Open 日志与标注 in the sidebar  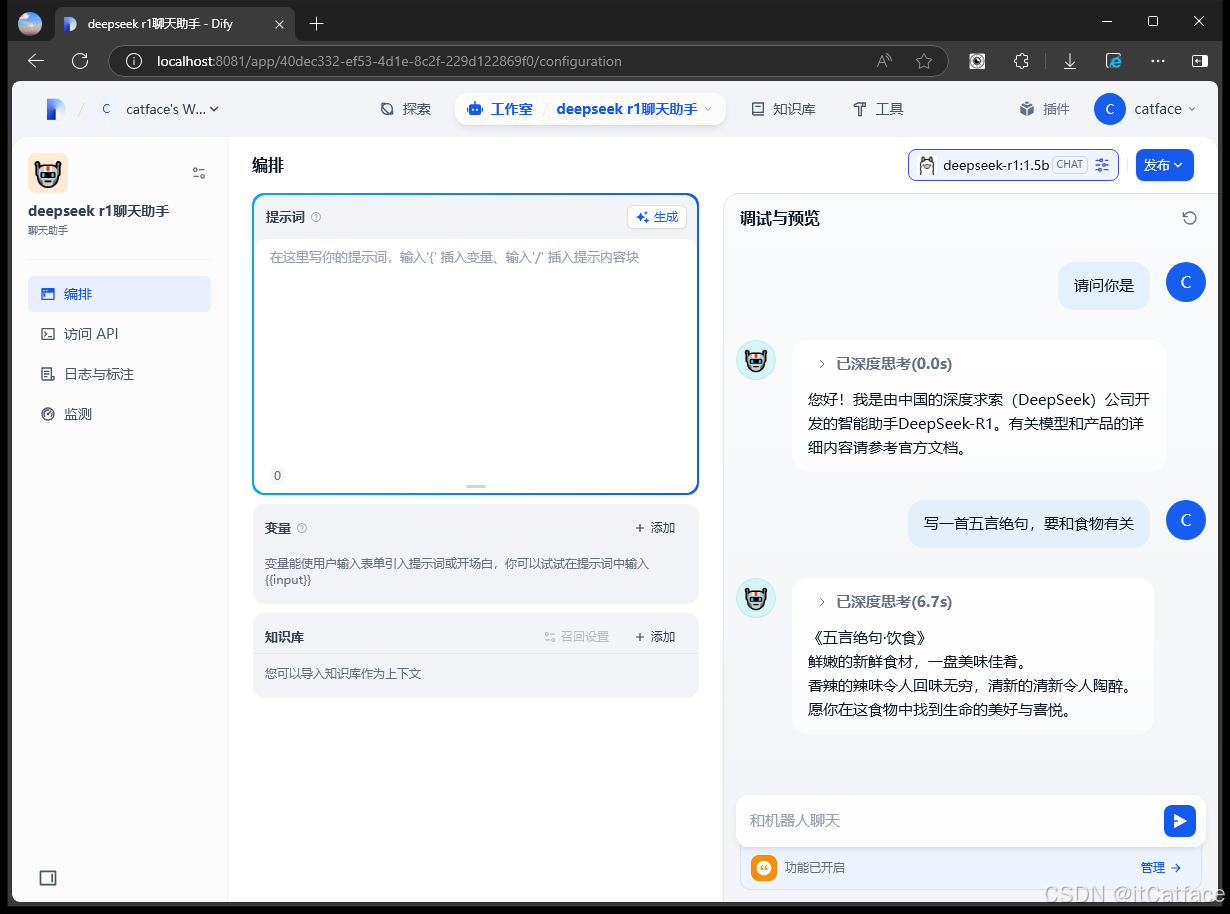[119, 374]
